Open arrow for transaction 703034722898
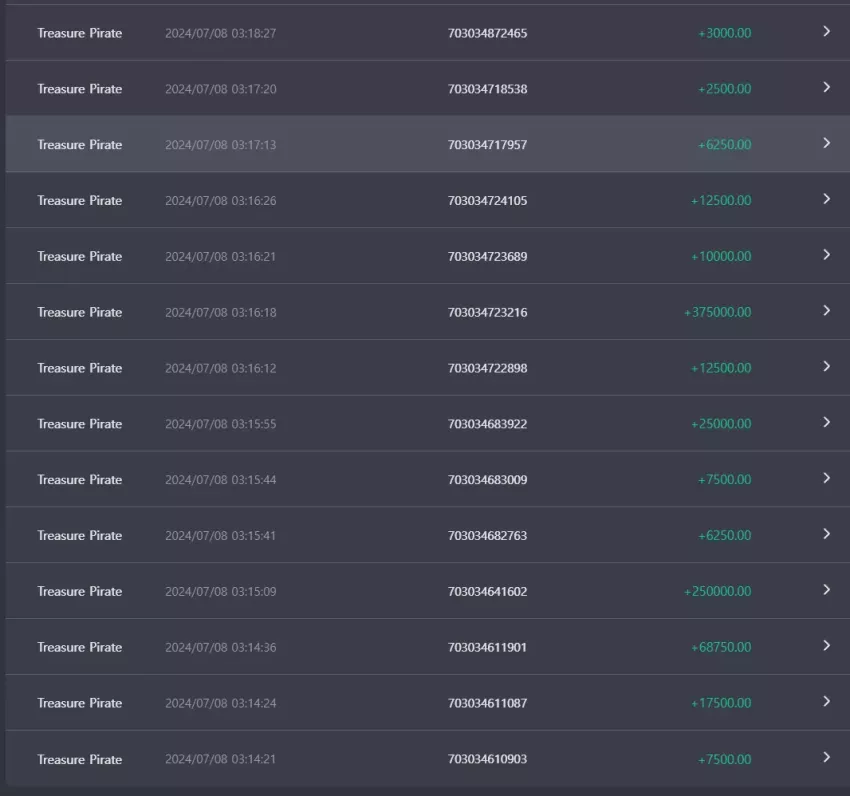Image resolution: width=850 pixels, height=796 pixels. pyautogui.click(x=826, y=367)
